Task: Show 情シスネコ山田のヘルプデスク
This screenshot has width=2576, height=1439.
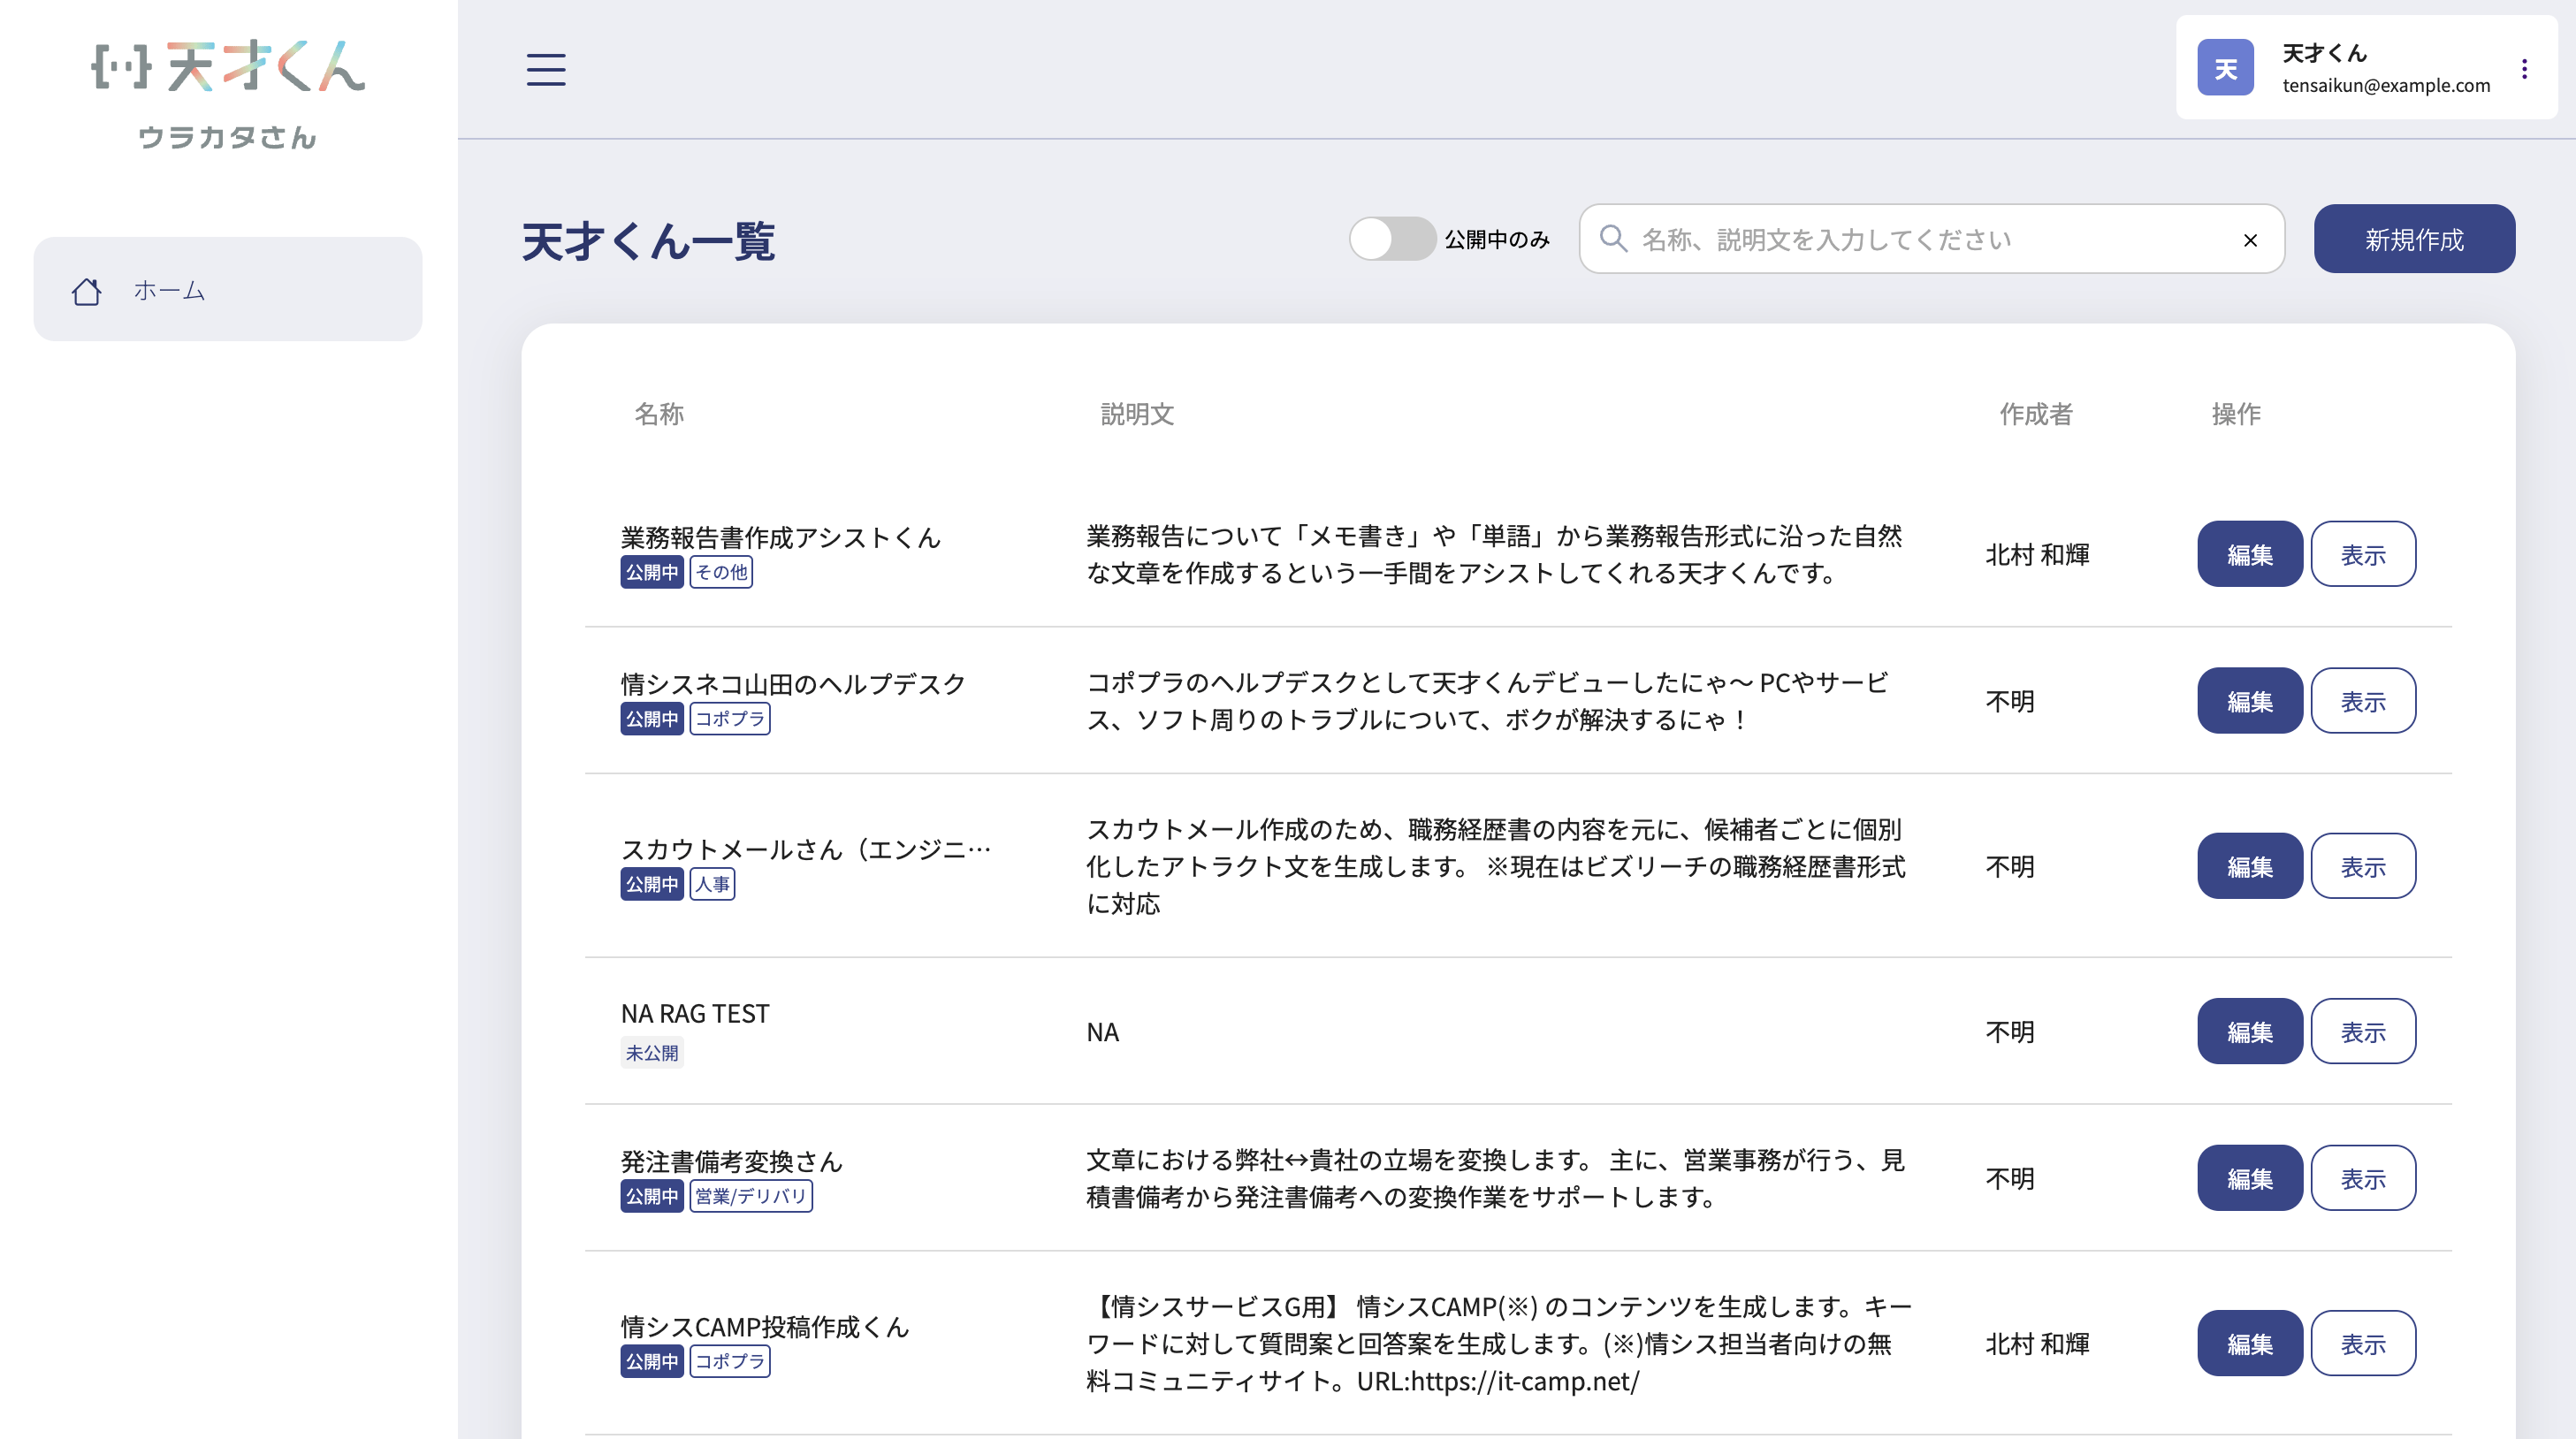Action: tap(2362, 701)
